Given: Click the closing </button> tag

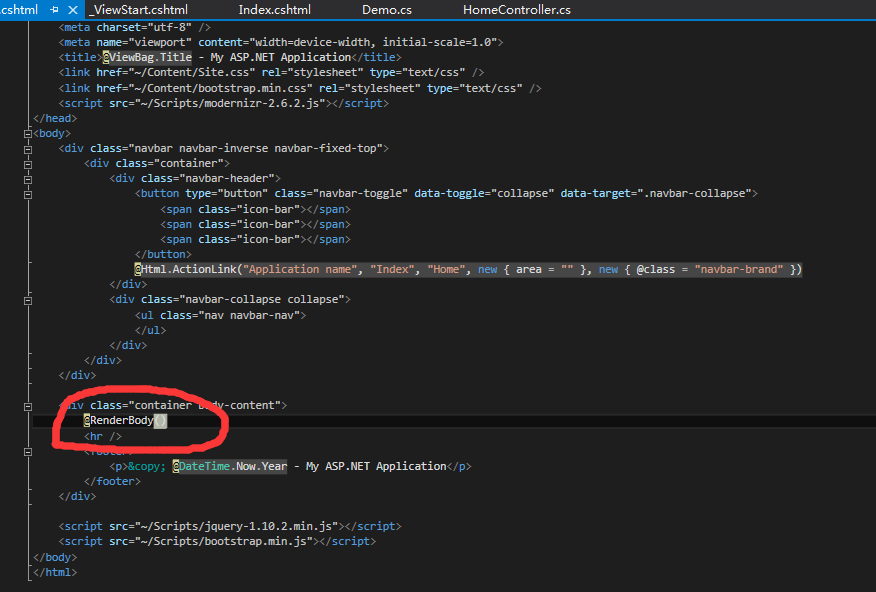Looking at the screenshot, I should coord(163,254).
